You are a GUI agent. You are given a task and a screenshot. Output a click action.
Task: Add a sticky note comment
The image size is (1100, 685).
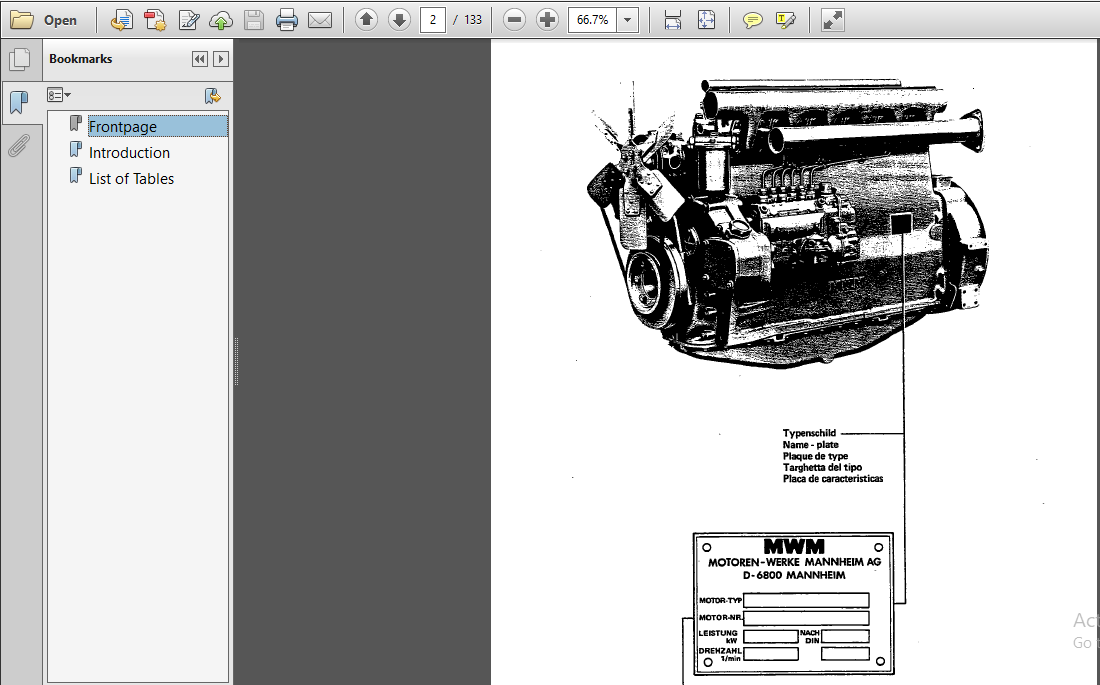(752, 20)
